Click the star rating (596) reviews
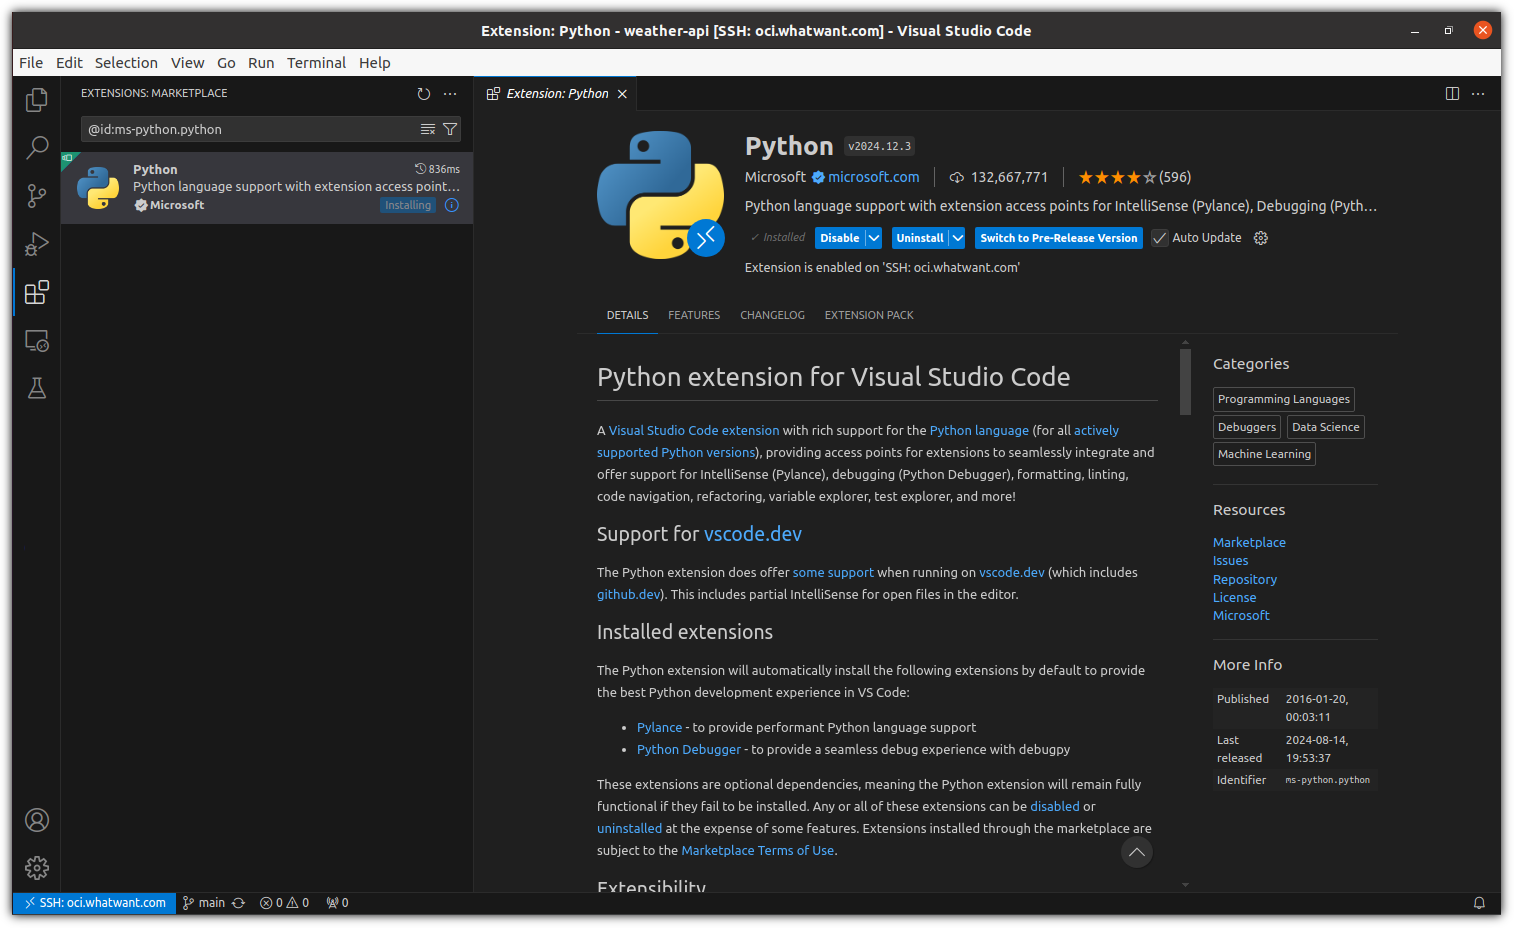 (x=1134, y=177)
